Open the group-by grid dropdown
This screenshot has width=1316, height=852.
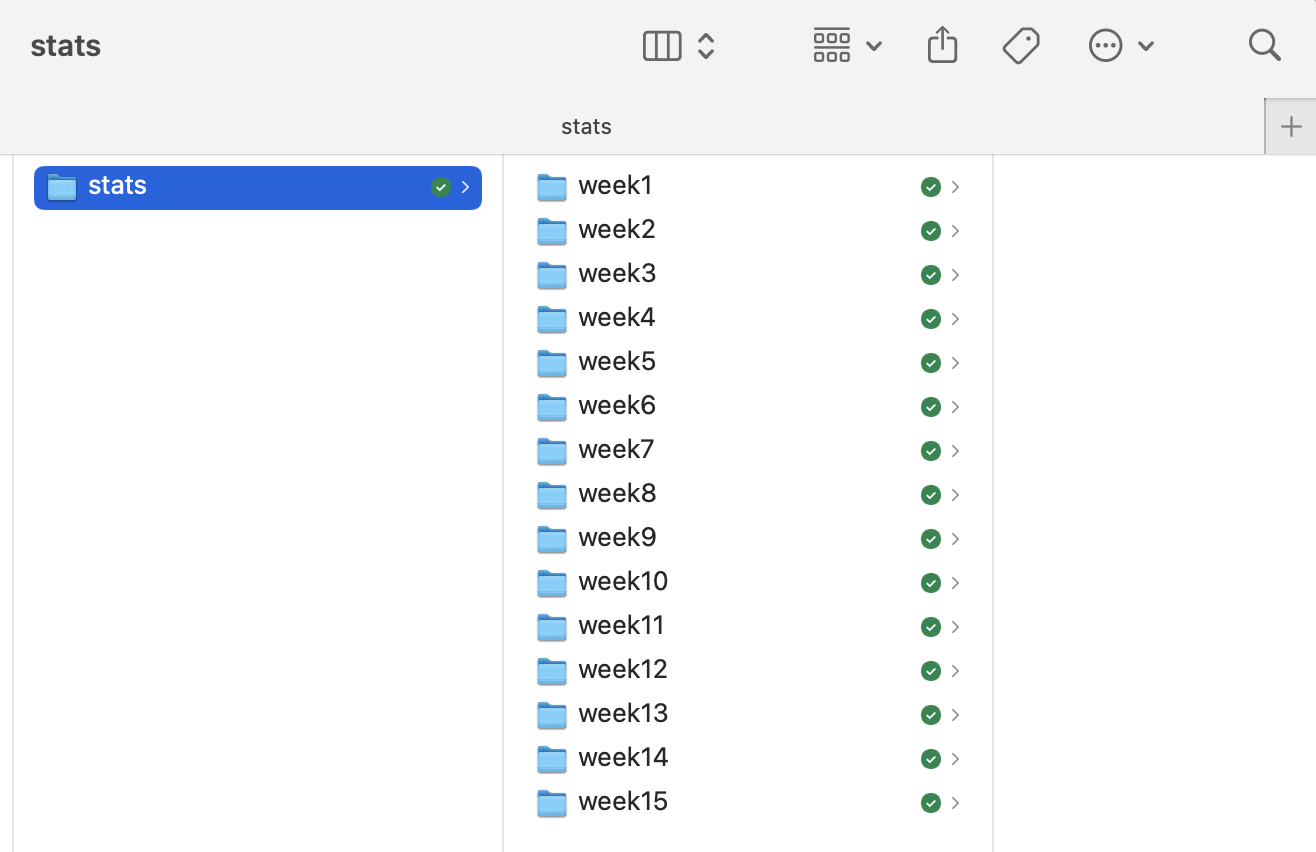(x=846, y=45)
